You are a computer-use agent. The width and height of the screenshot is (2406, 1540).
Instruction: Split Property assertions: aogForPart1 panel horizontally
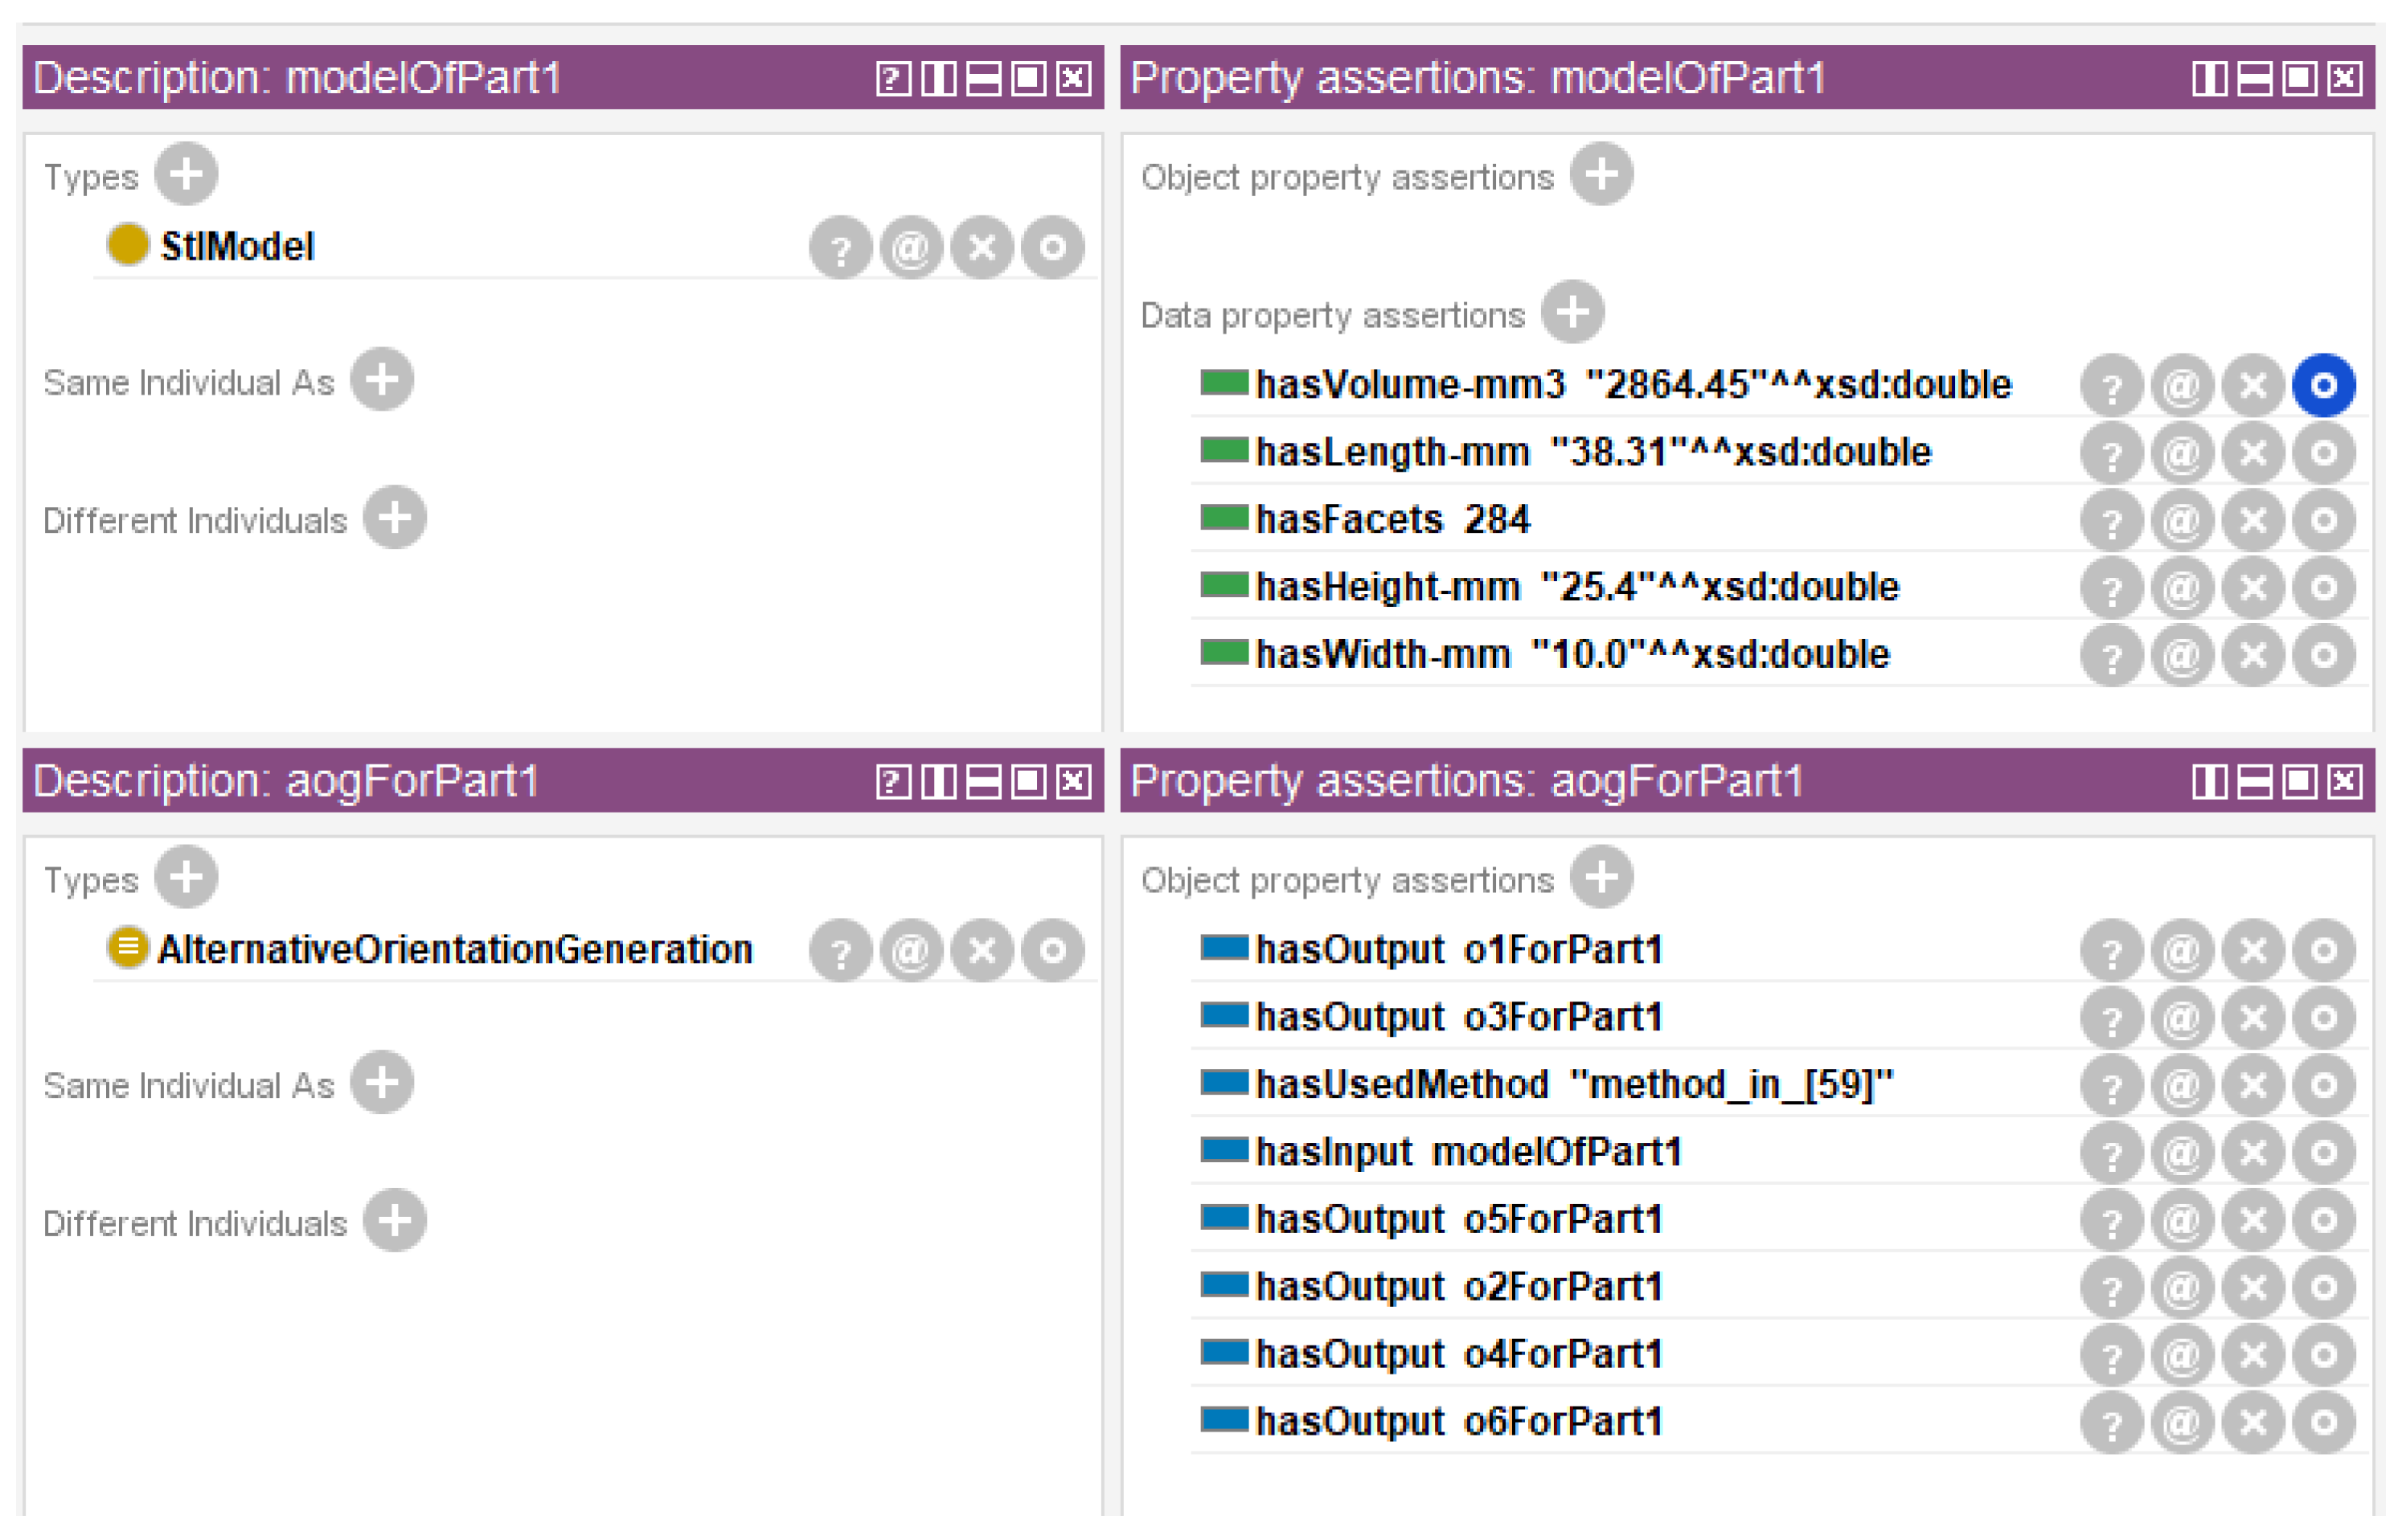[x=2254, y=781]
